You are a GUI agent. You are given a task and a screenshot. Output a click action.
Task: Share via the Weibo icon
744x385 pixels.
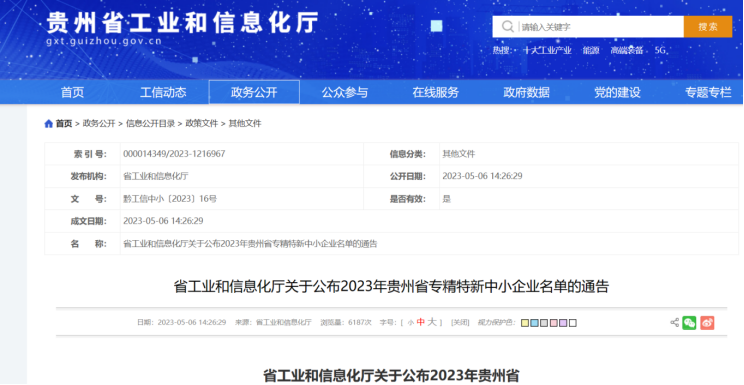pyautogui.click(x=707, y=323)
